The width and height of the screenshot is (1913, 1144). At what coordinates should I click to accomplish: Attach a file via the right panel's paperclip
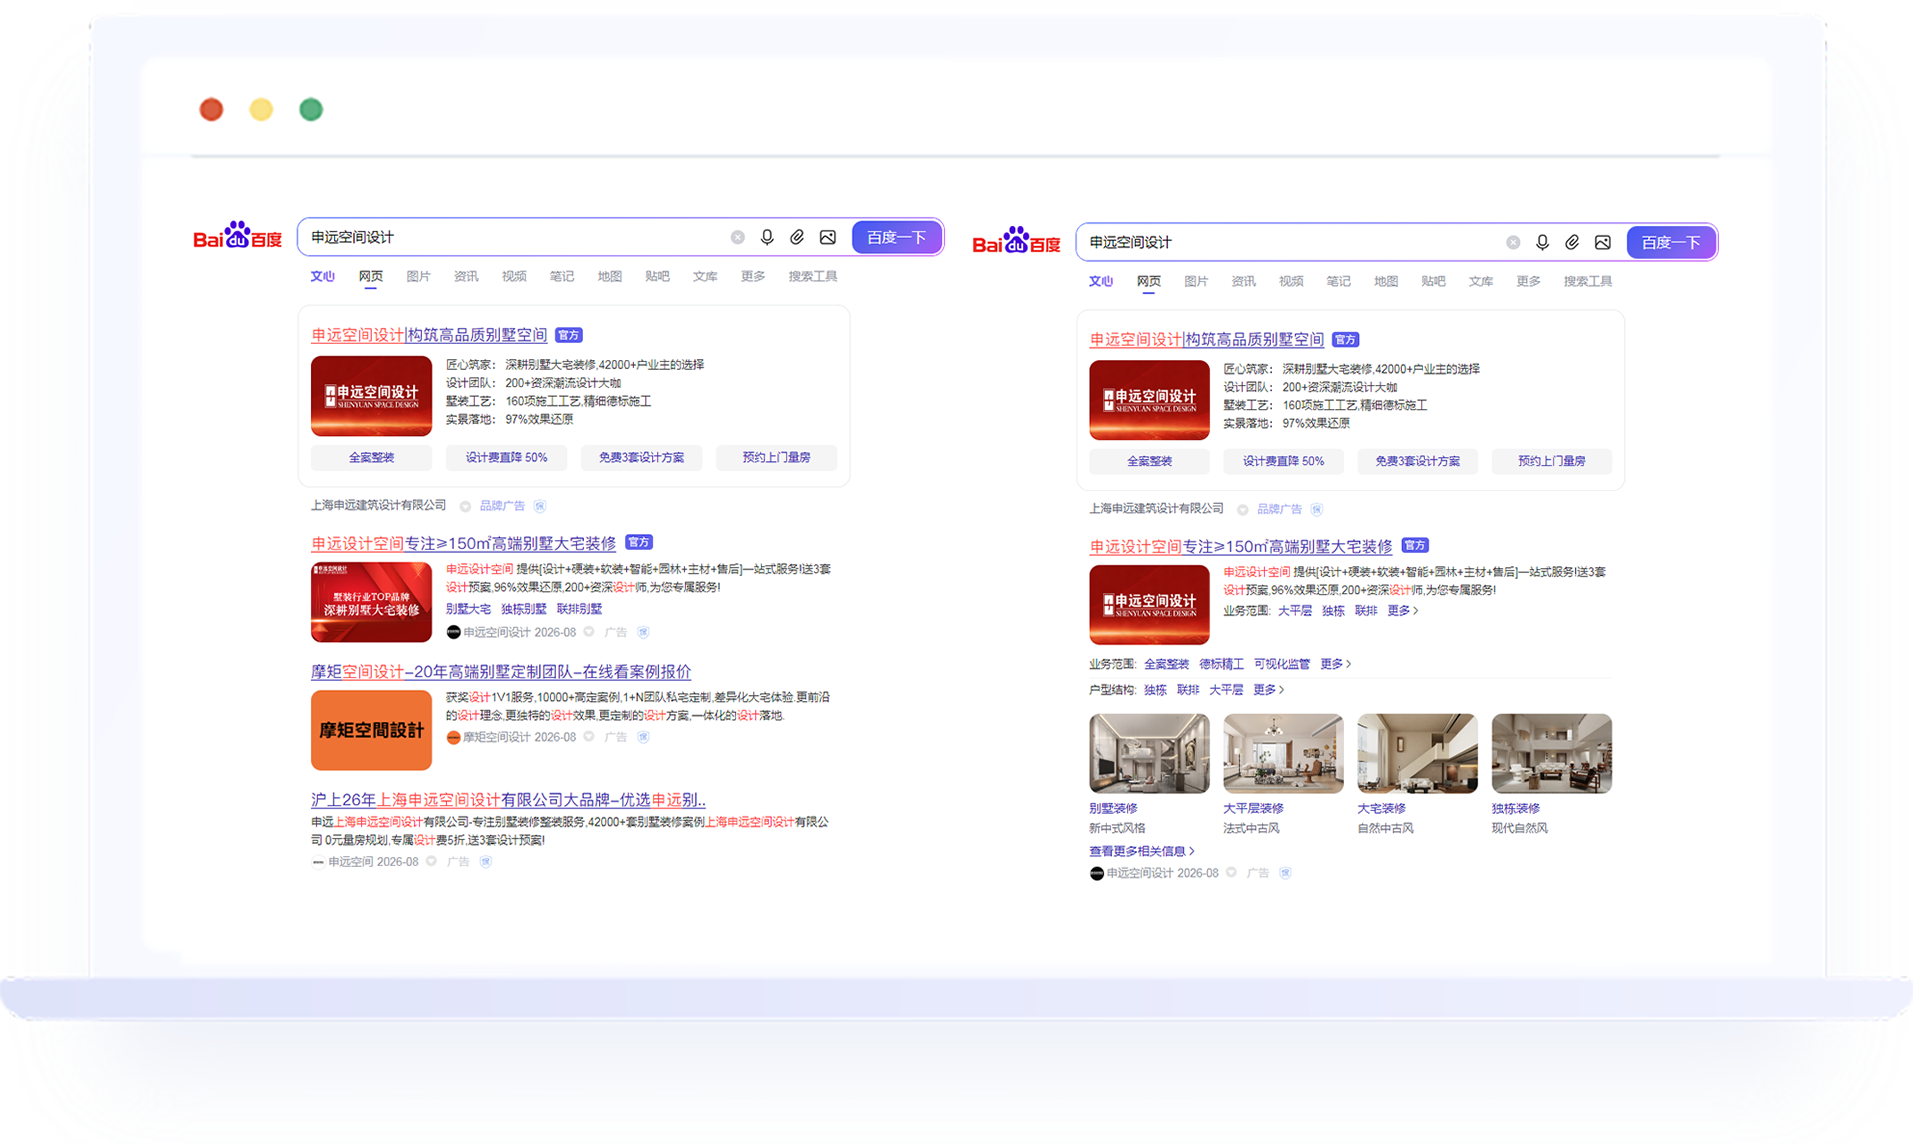[x=1572, y=242]
